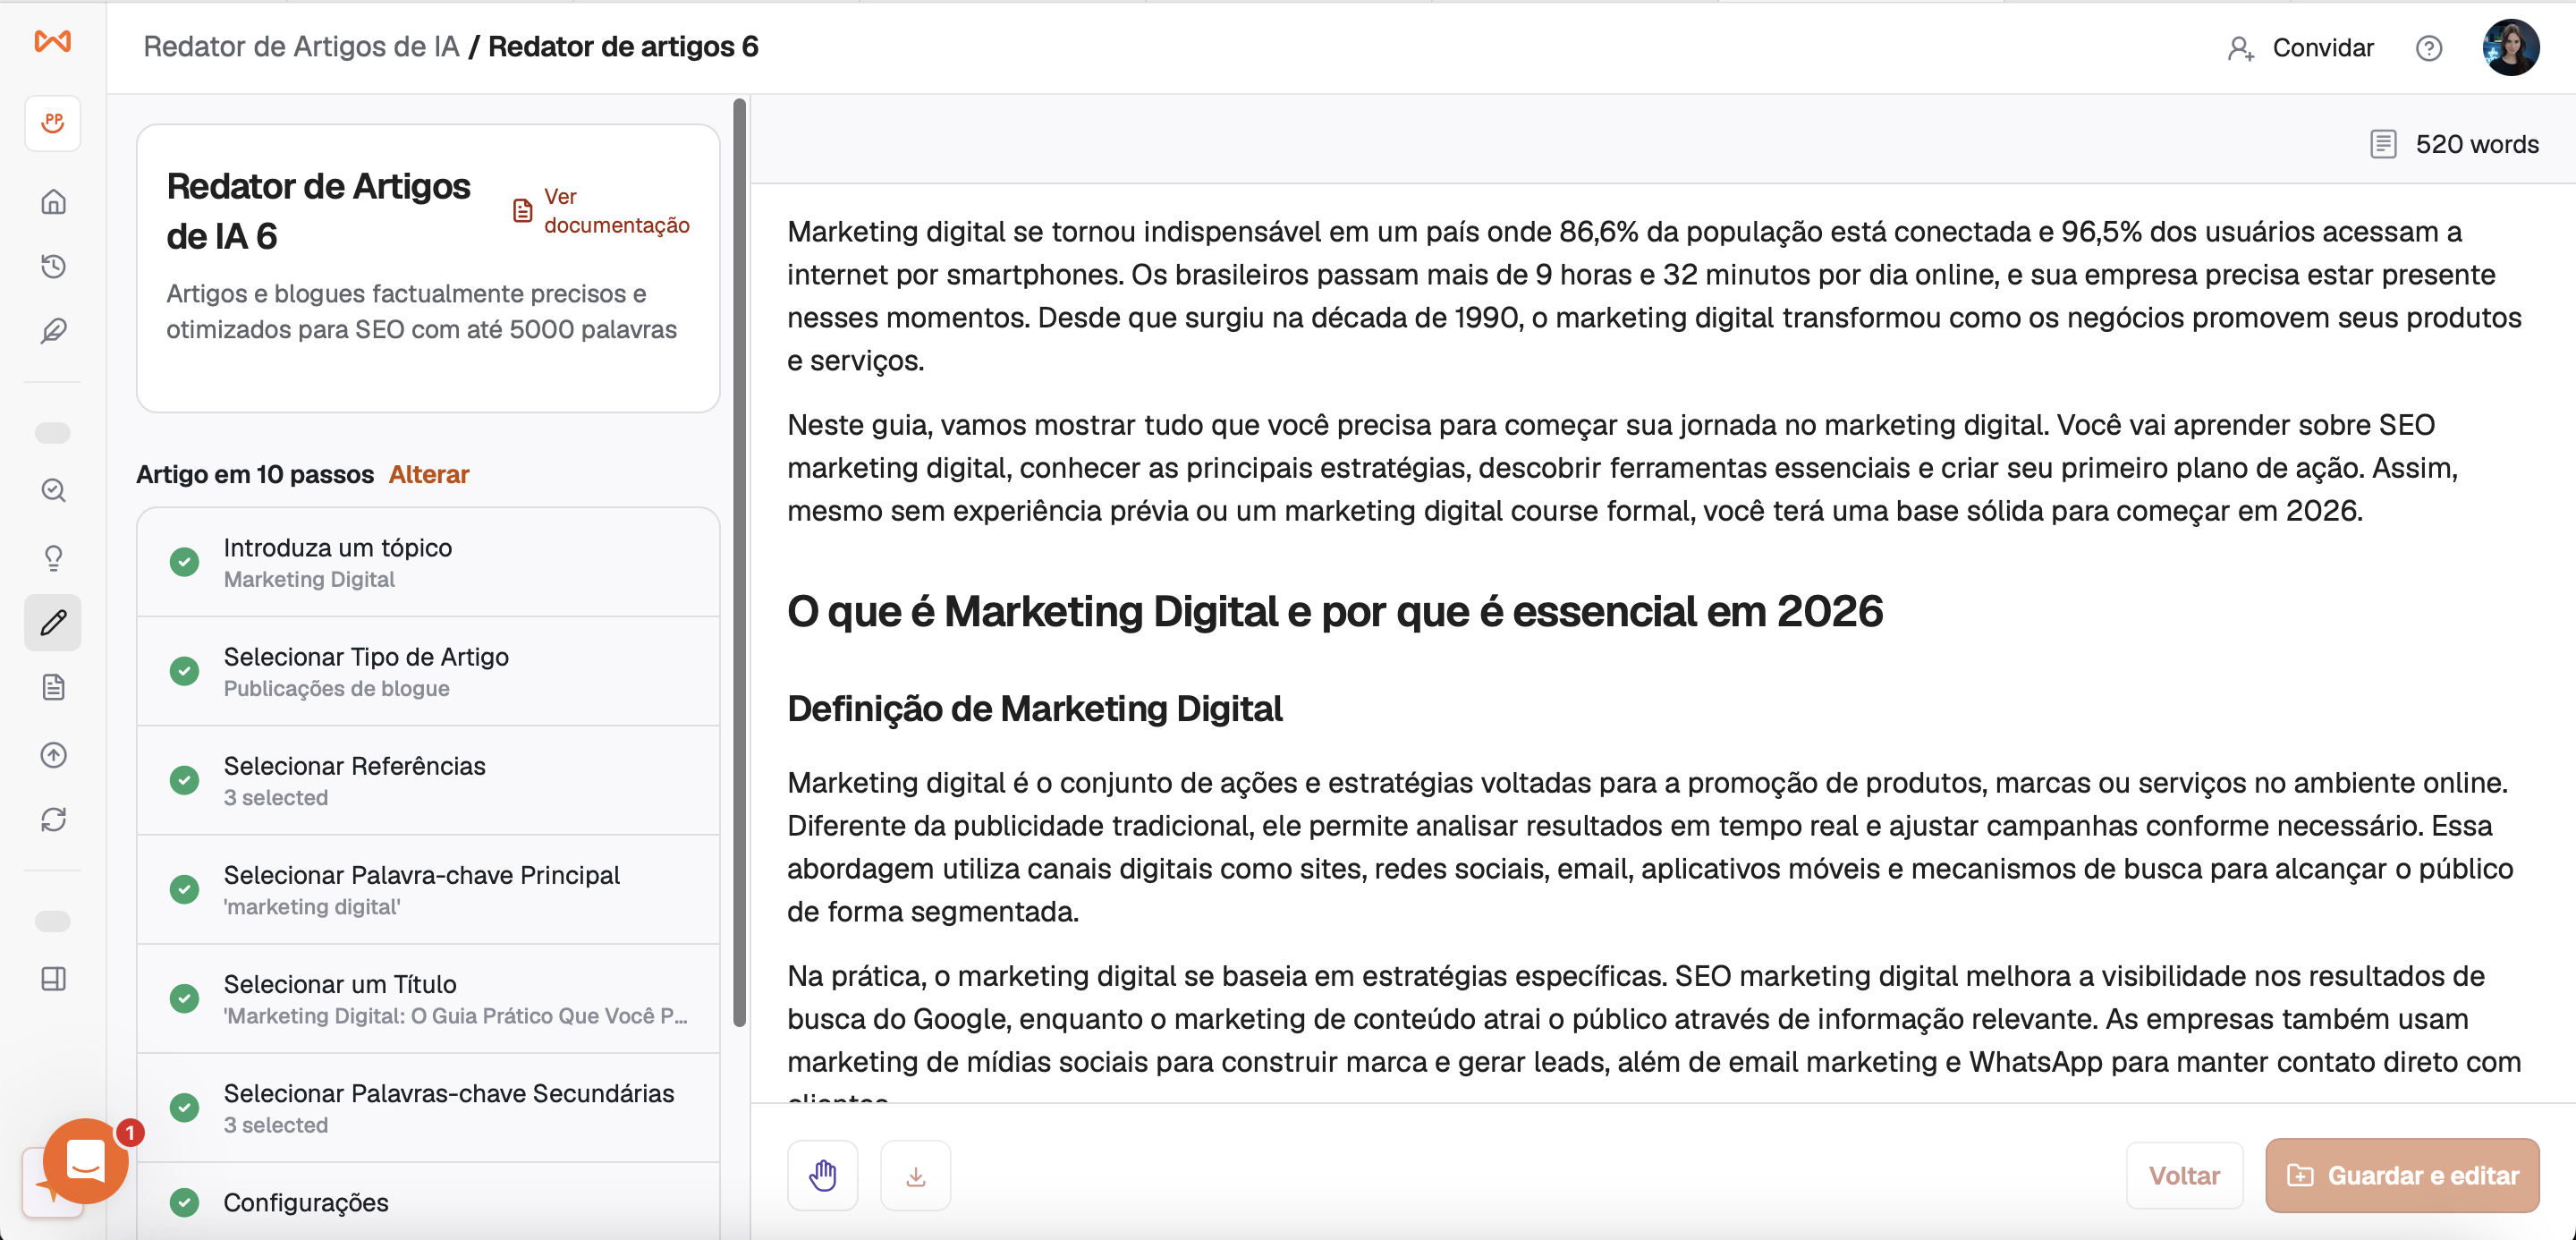Click the 520 words counter text
2576x1240 pixels.
coord(2477,144)
